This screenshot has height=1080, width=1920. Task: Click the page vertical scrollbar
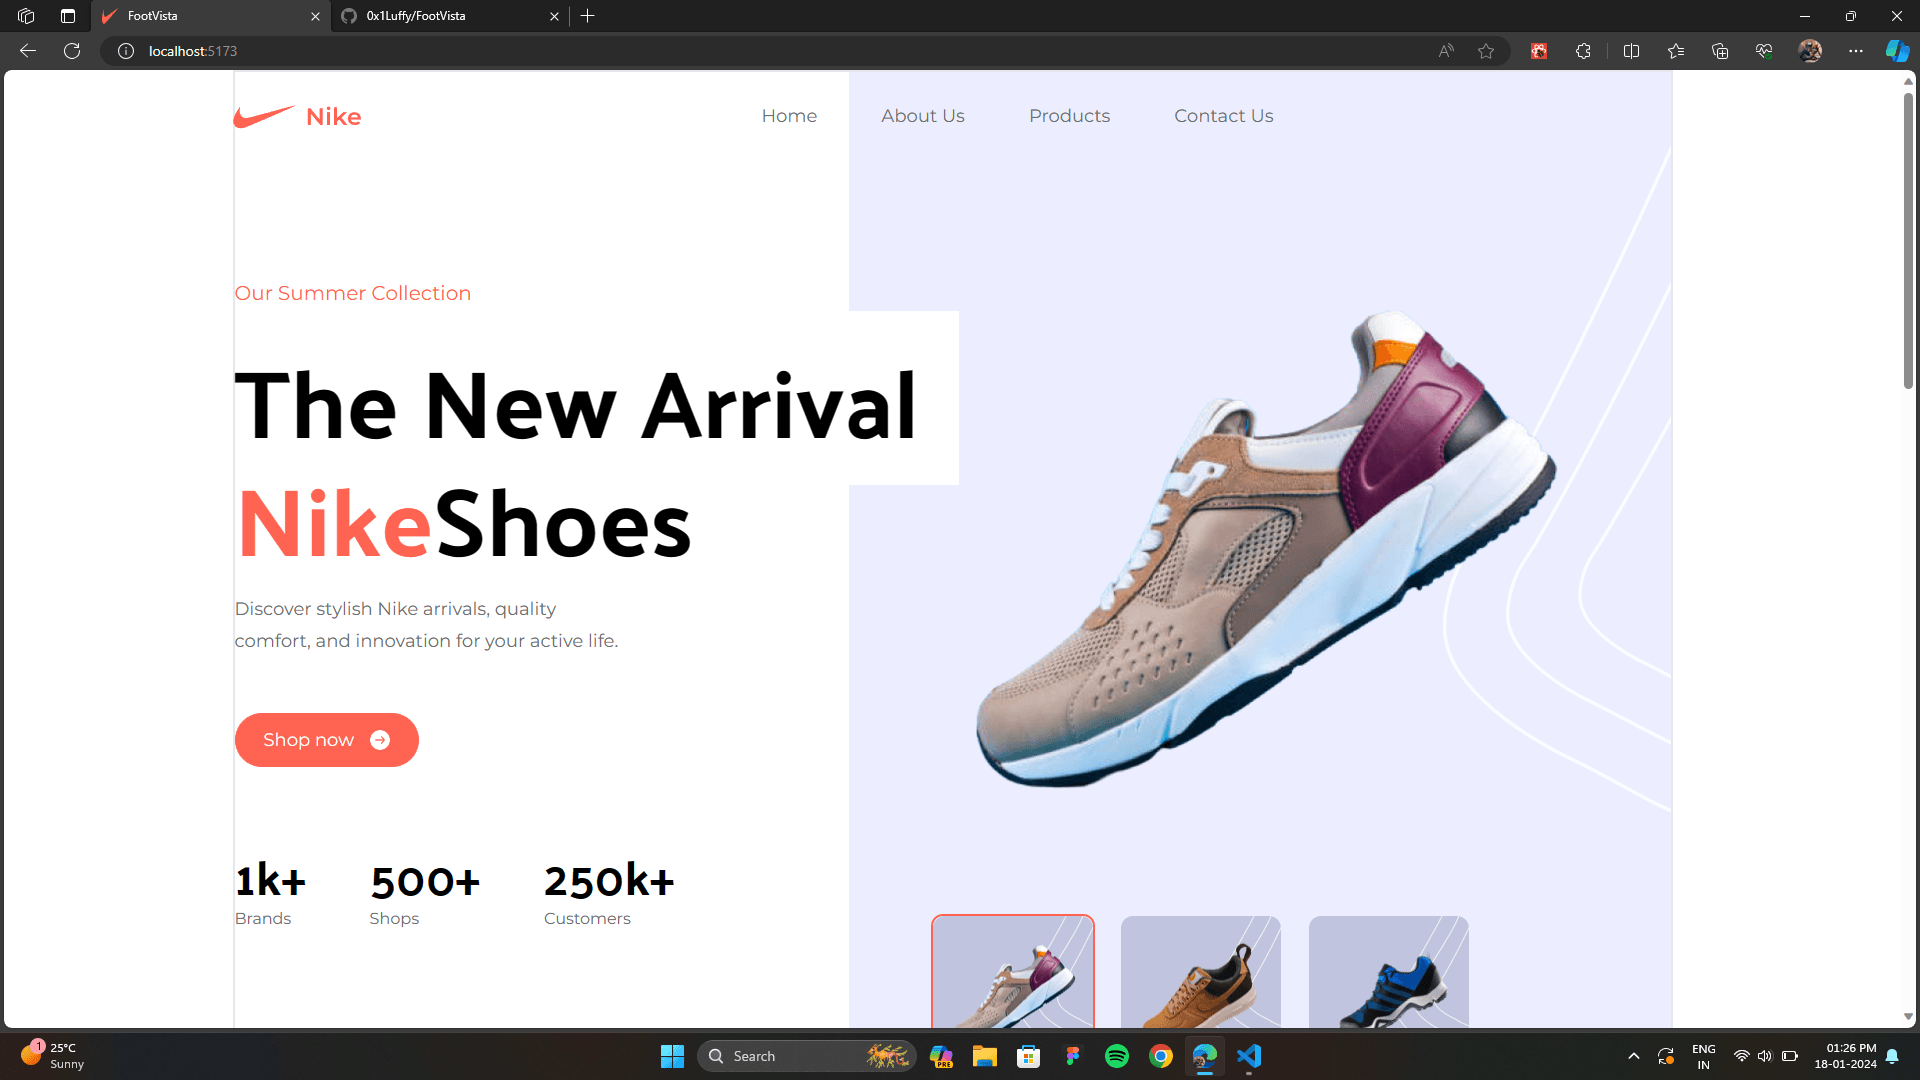click(1908, 240)
